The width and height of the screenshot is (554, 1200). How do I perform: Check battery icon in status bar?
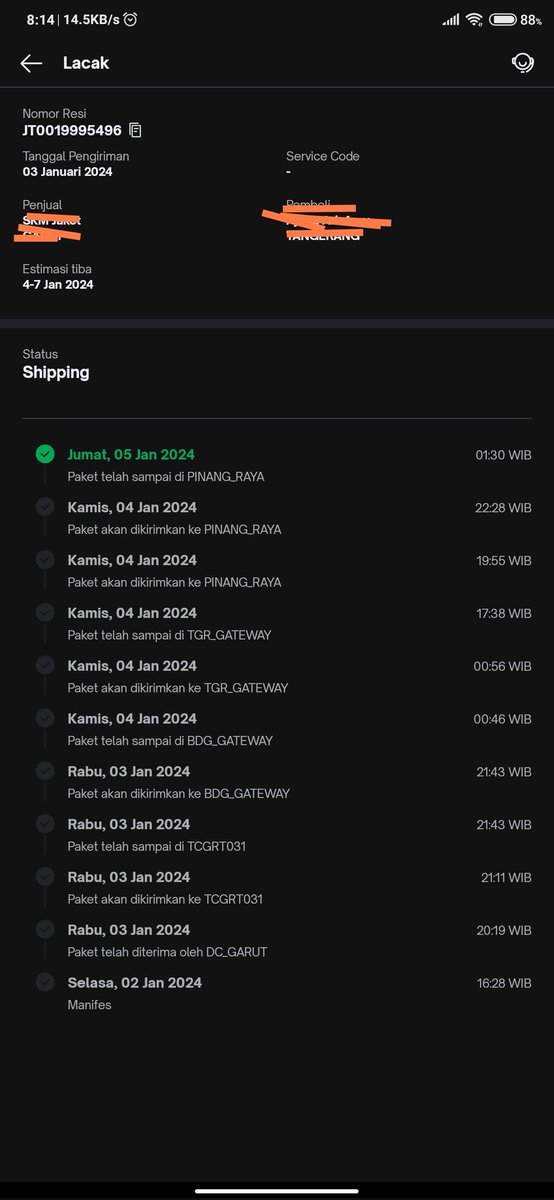coord(503,19)
